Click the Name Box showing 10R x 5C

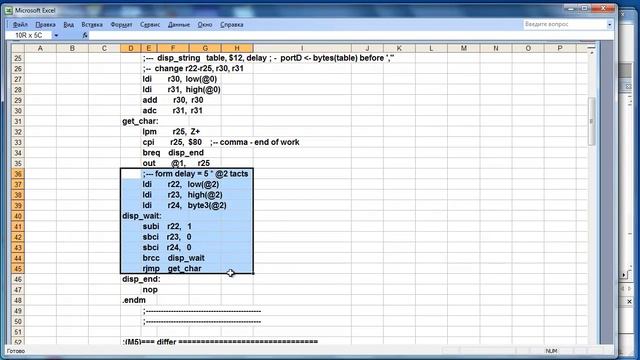(29, 36)
